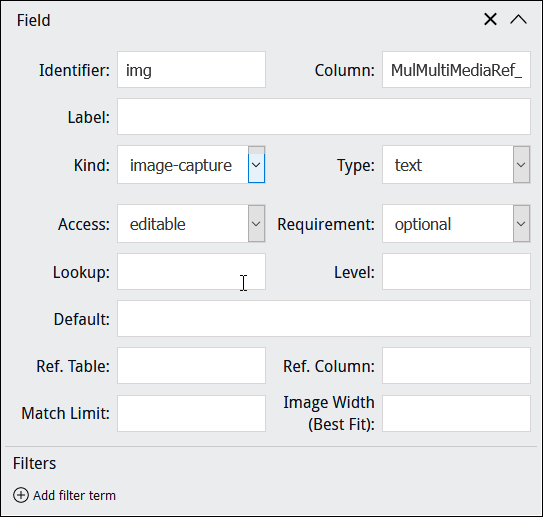Expand the Access dropdown arrow
The width and height of the screenshot is (543, 517).
coord(257,224)
